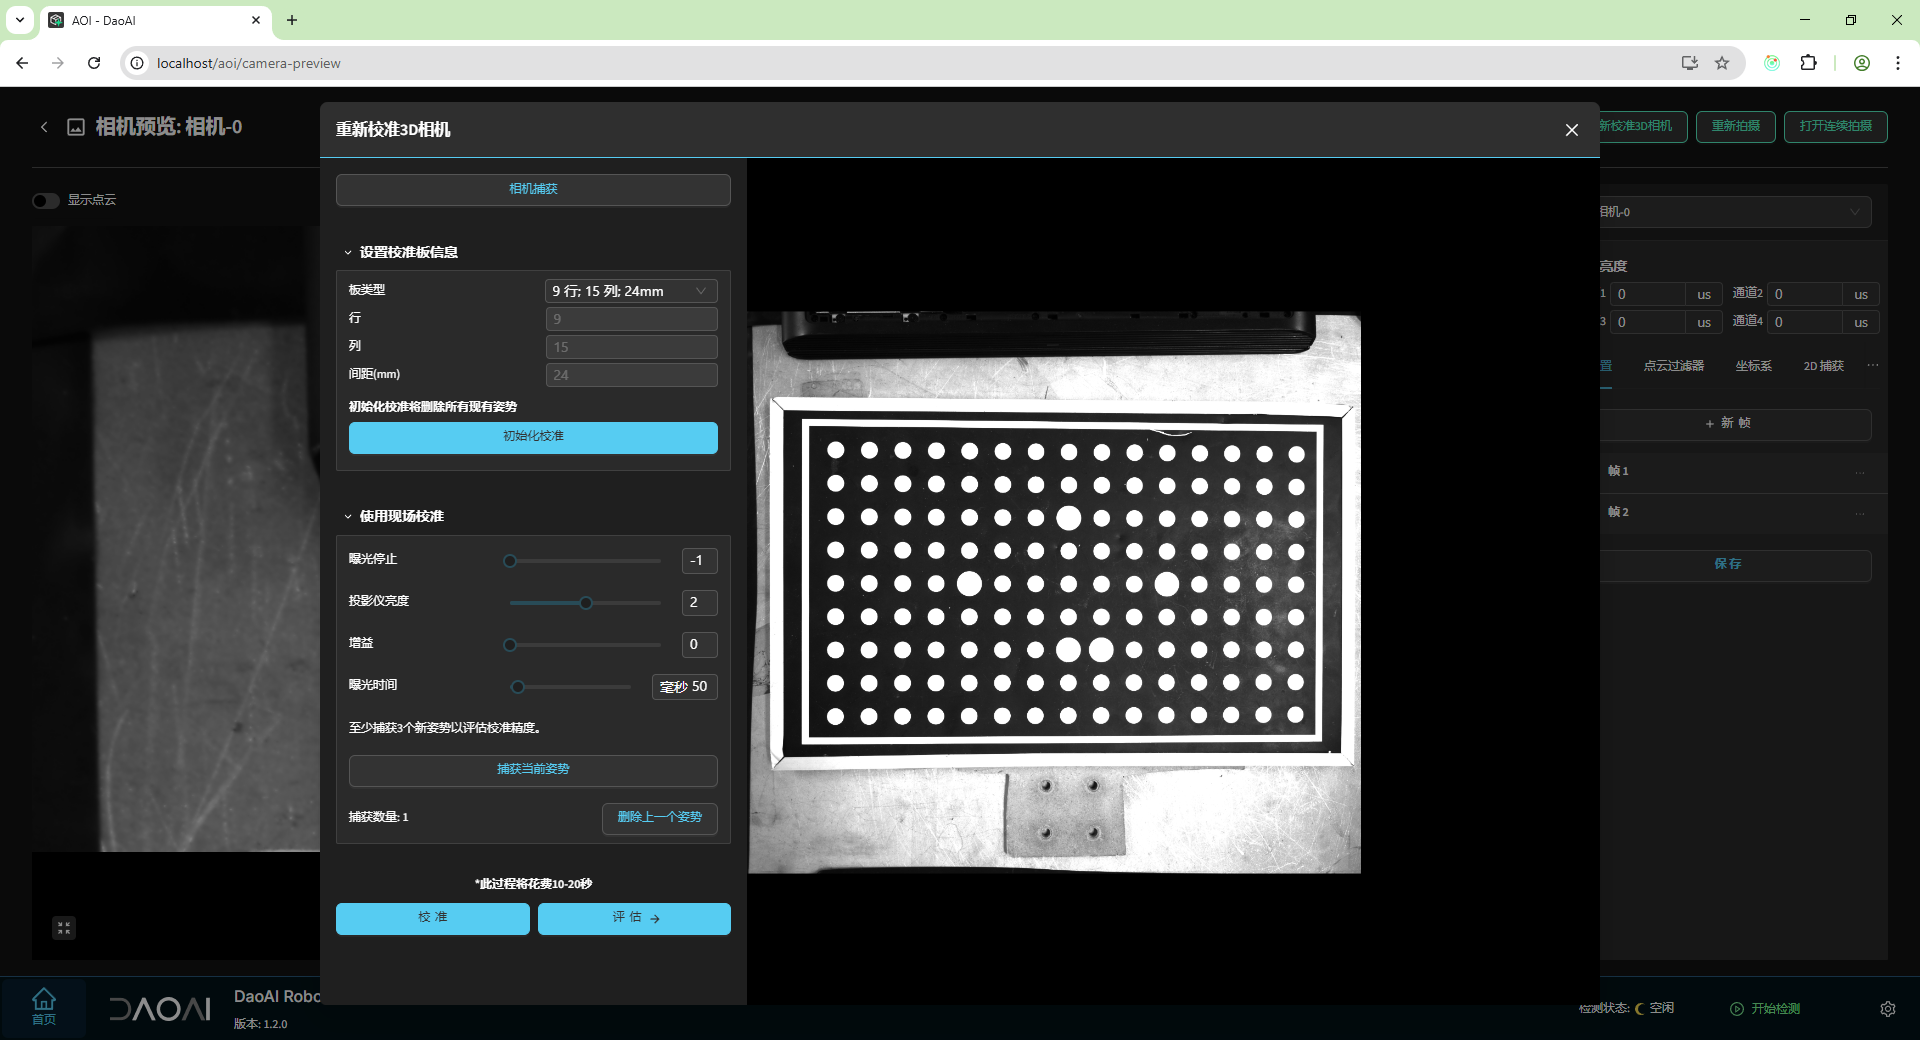This screenshot has height=1040, width=1920.
Task: Click the 保存 button
Action: point(1735,565)
